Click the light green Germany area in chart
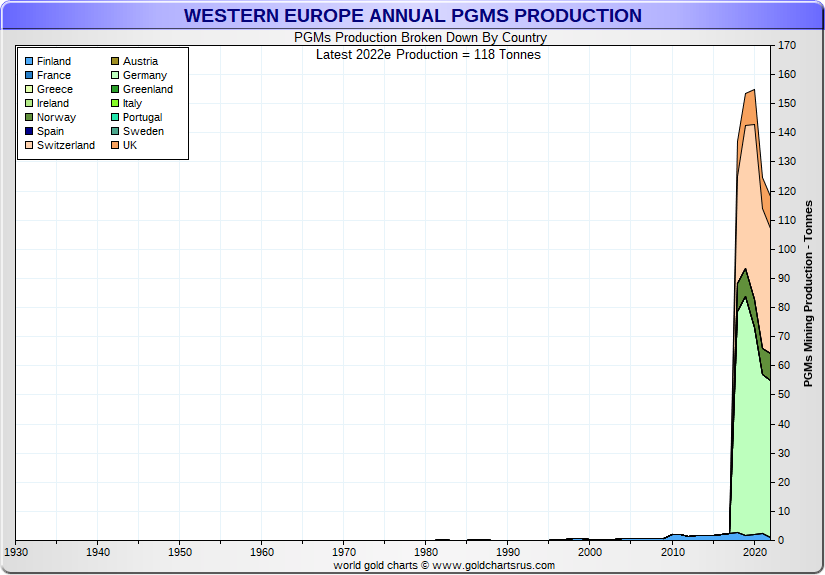This screenshot has width=825, height=575. (x=750, y=430)
